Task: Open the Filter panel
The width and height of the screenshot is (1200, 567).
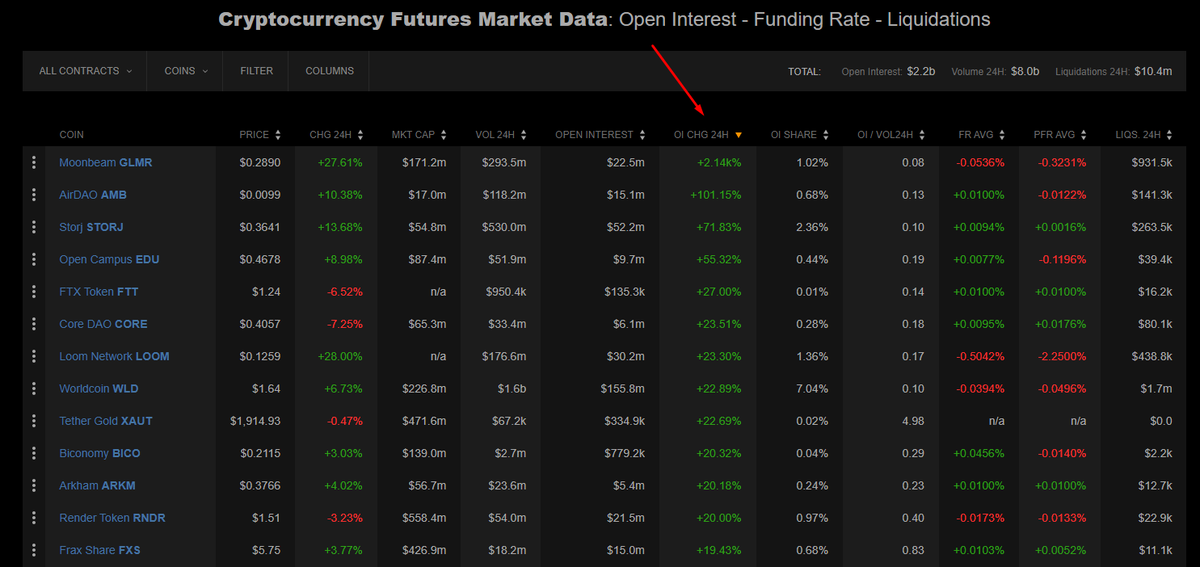Action: pos(257,71)
